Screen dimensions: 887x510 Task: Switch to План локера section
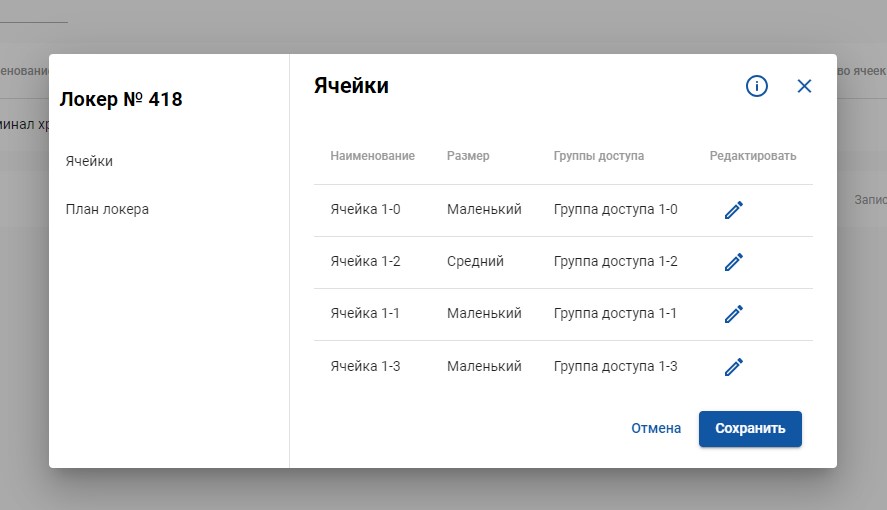[107, 209]
